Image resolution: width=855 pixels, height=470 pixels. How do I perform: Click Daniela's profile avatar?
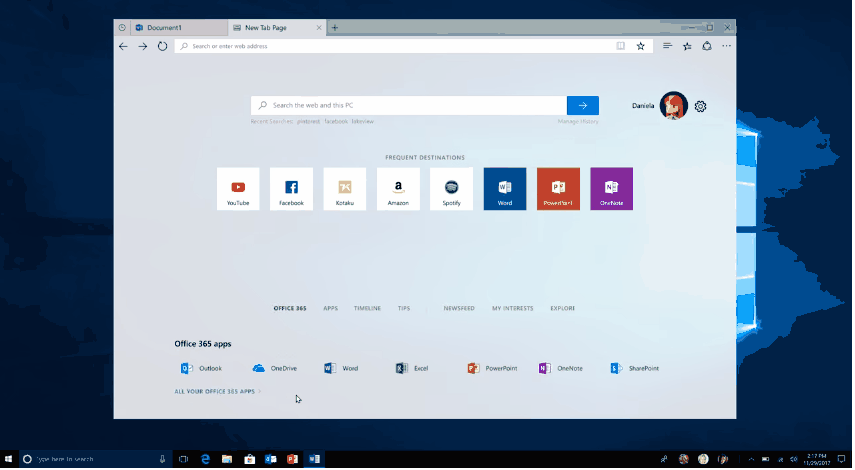pyautogui.click(x=673, y=106)
